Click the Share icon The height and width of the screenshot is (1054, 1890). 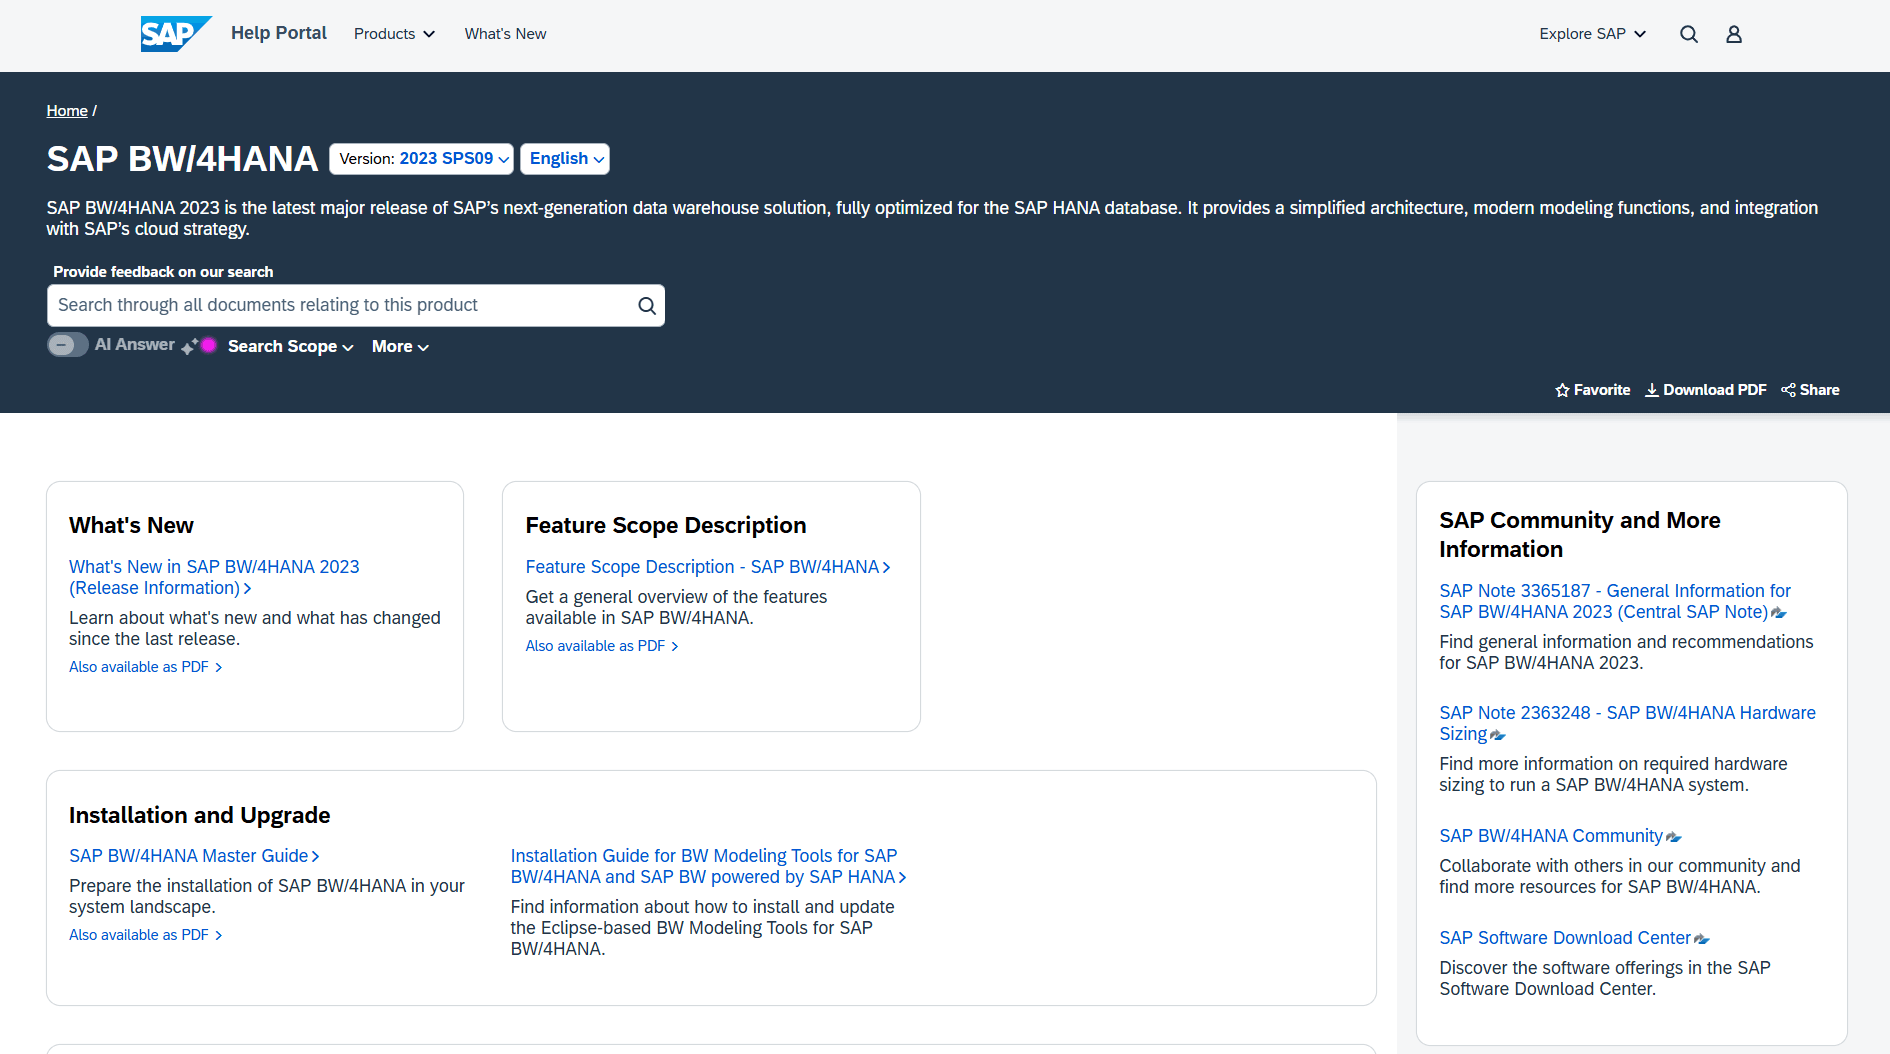1788,390
